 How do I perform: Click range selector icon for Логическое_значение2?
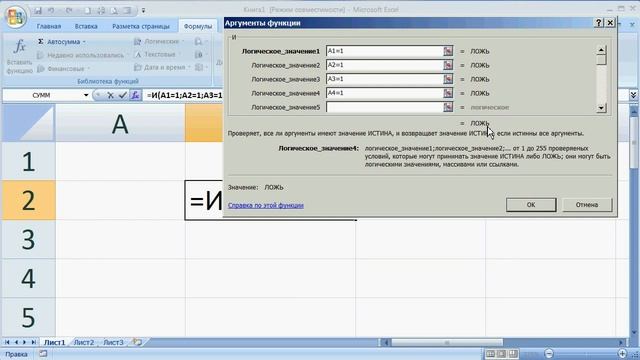[448, 65]
